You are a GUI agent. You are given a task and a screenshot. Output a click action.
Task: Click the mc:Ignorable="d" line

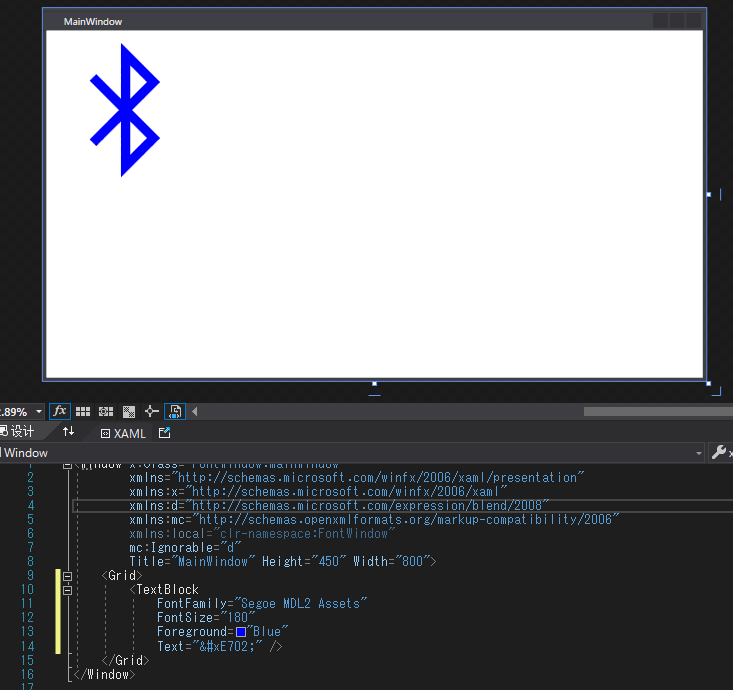pyautogui.click(x=185, y=547)
